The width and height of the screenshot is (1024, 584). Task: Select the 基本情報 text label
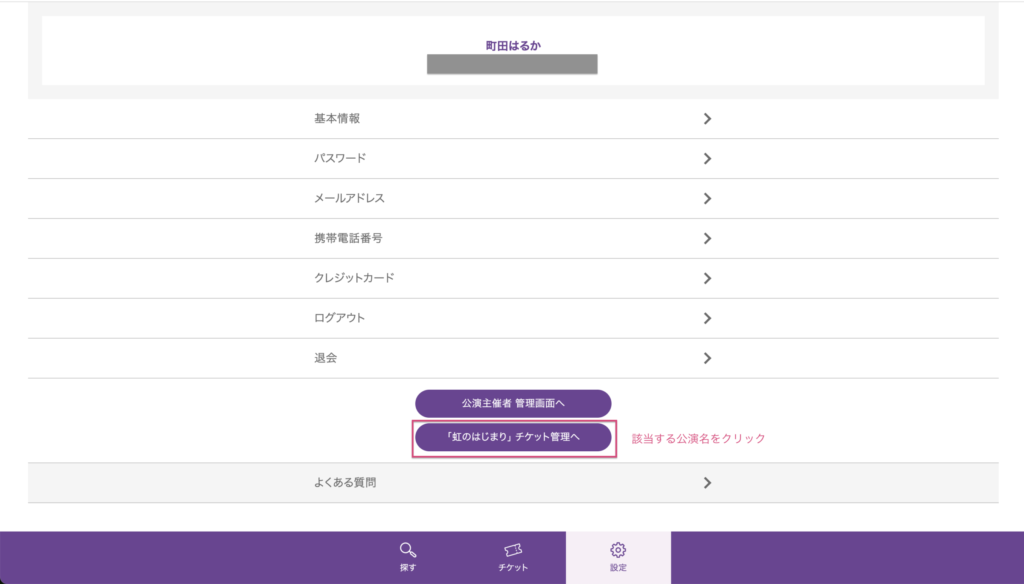click(337, 119)
